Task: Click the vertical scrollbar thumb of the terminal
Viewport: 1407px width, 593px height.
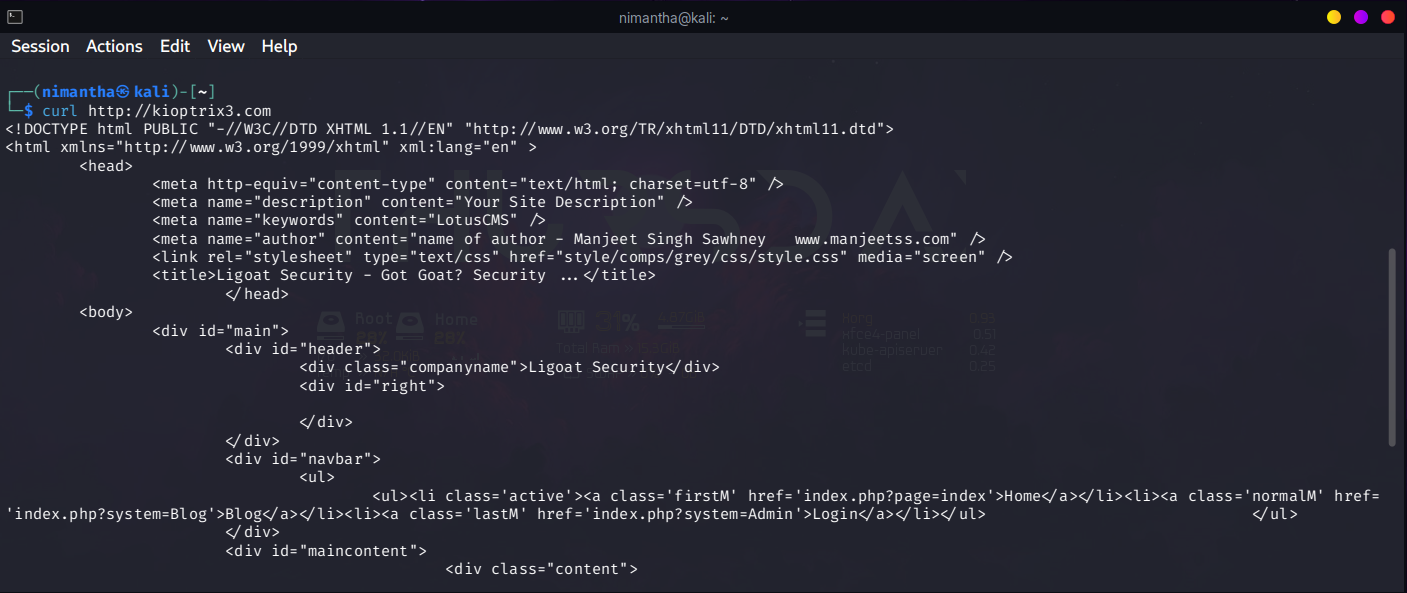Action: click(1392, 347)
